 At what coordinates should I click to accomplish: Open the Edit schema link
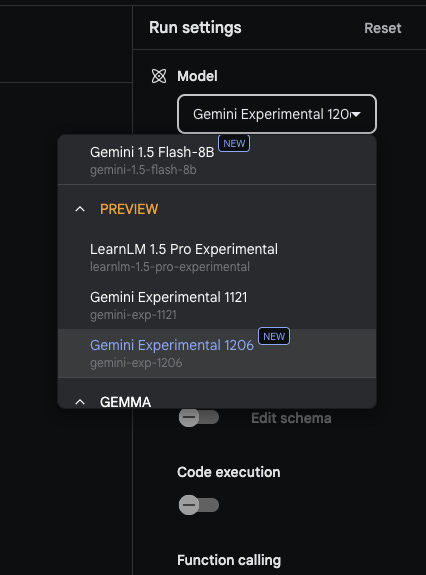291,418
